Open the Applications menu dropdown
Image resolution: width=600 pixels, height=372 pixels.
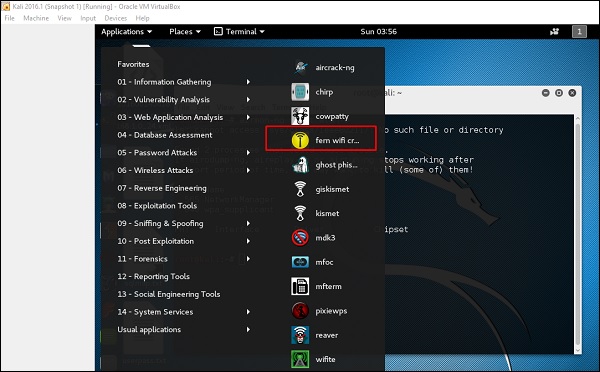click(126, 32)
